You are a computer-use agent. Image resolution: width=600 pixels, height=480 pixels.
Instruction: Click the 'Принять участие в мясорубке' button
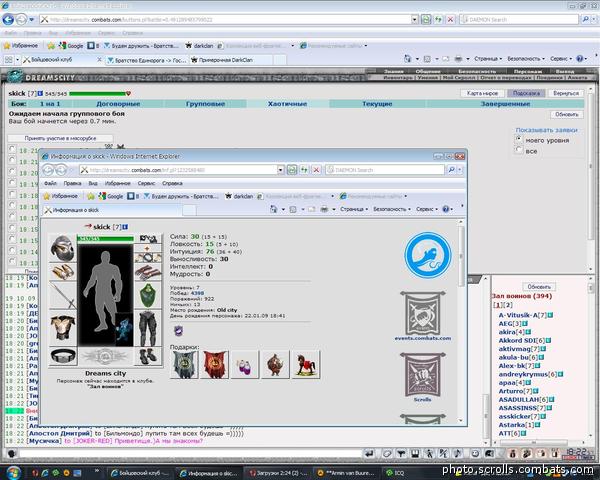pyautogui.click(x=60, y=138)
